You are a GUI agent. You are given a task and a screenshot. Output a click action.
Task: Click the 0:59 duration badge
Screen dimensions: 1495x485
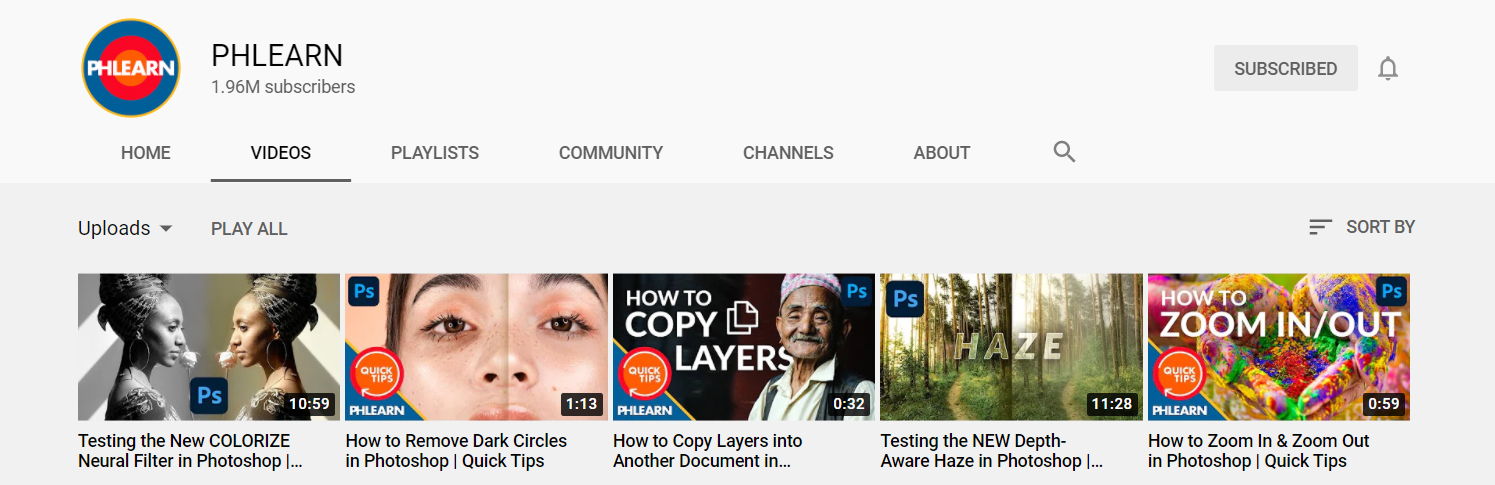tap(1384, 404)
